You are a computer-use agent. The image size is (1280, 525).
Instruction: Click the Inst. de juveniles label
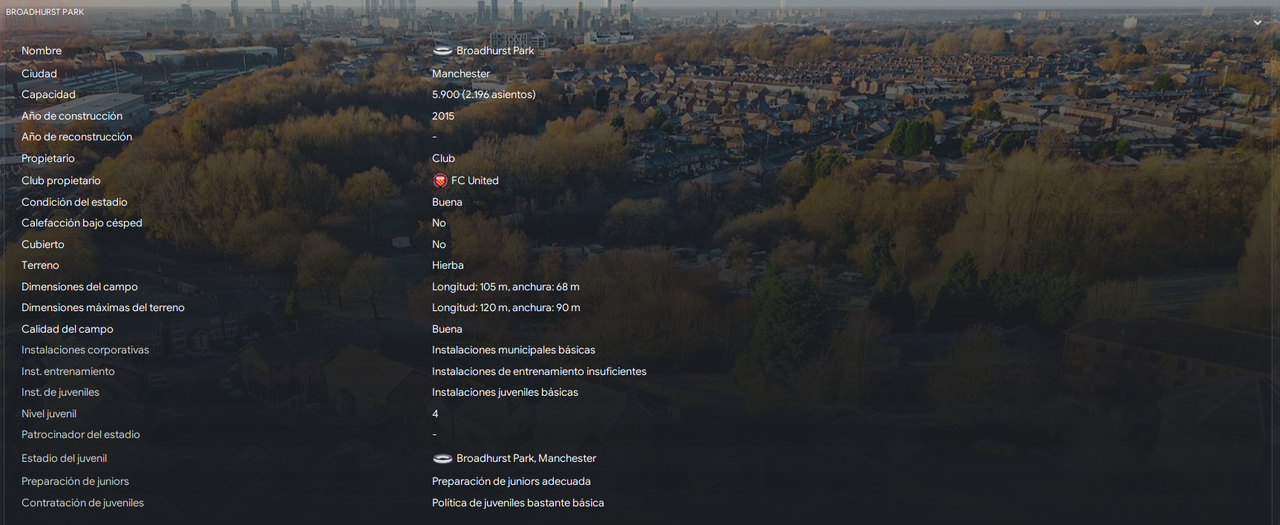60,392
